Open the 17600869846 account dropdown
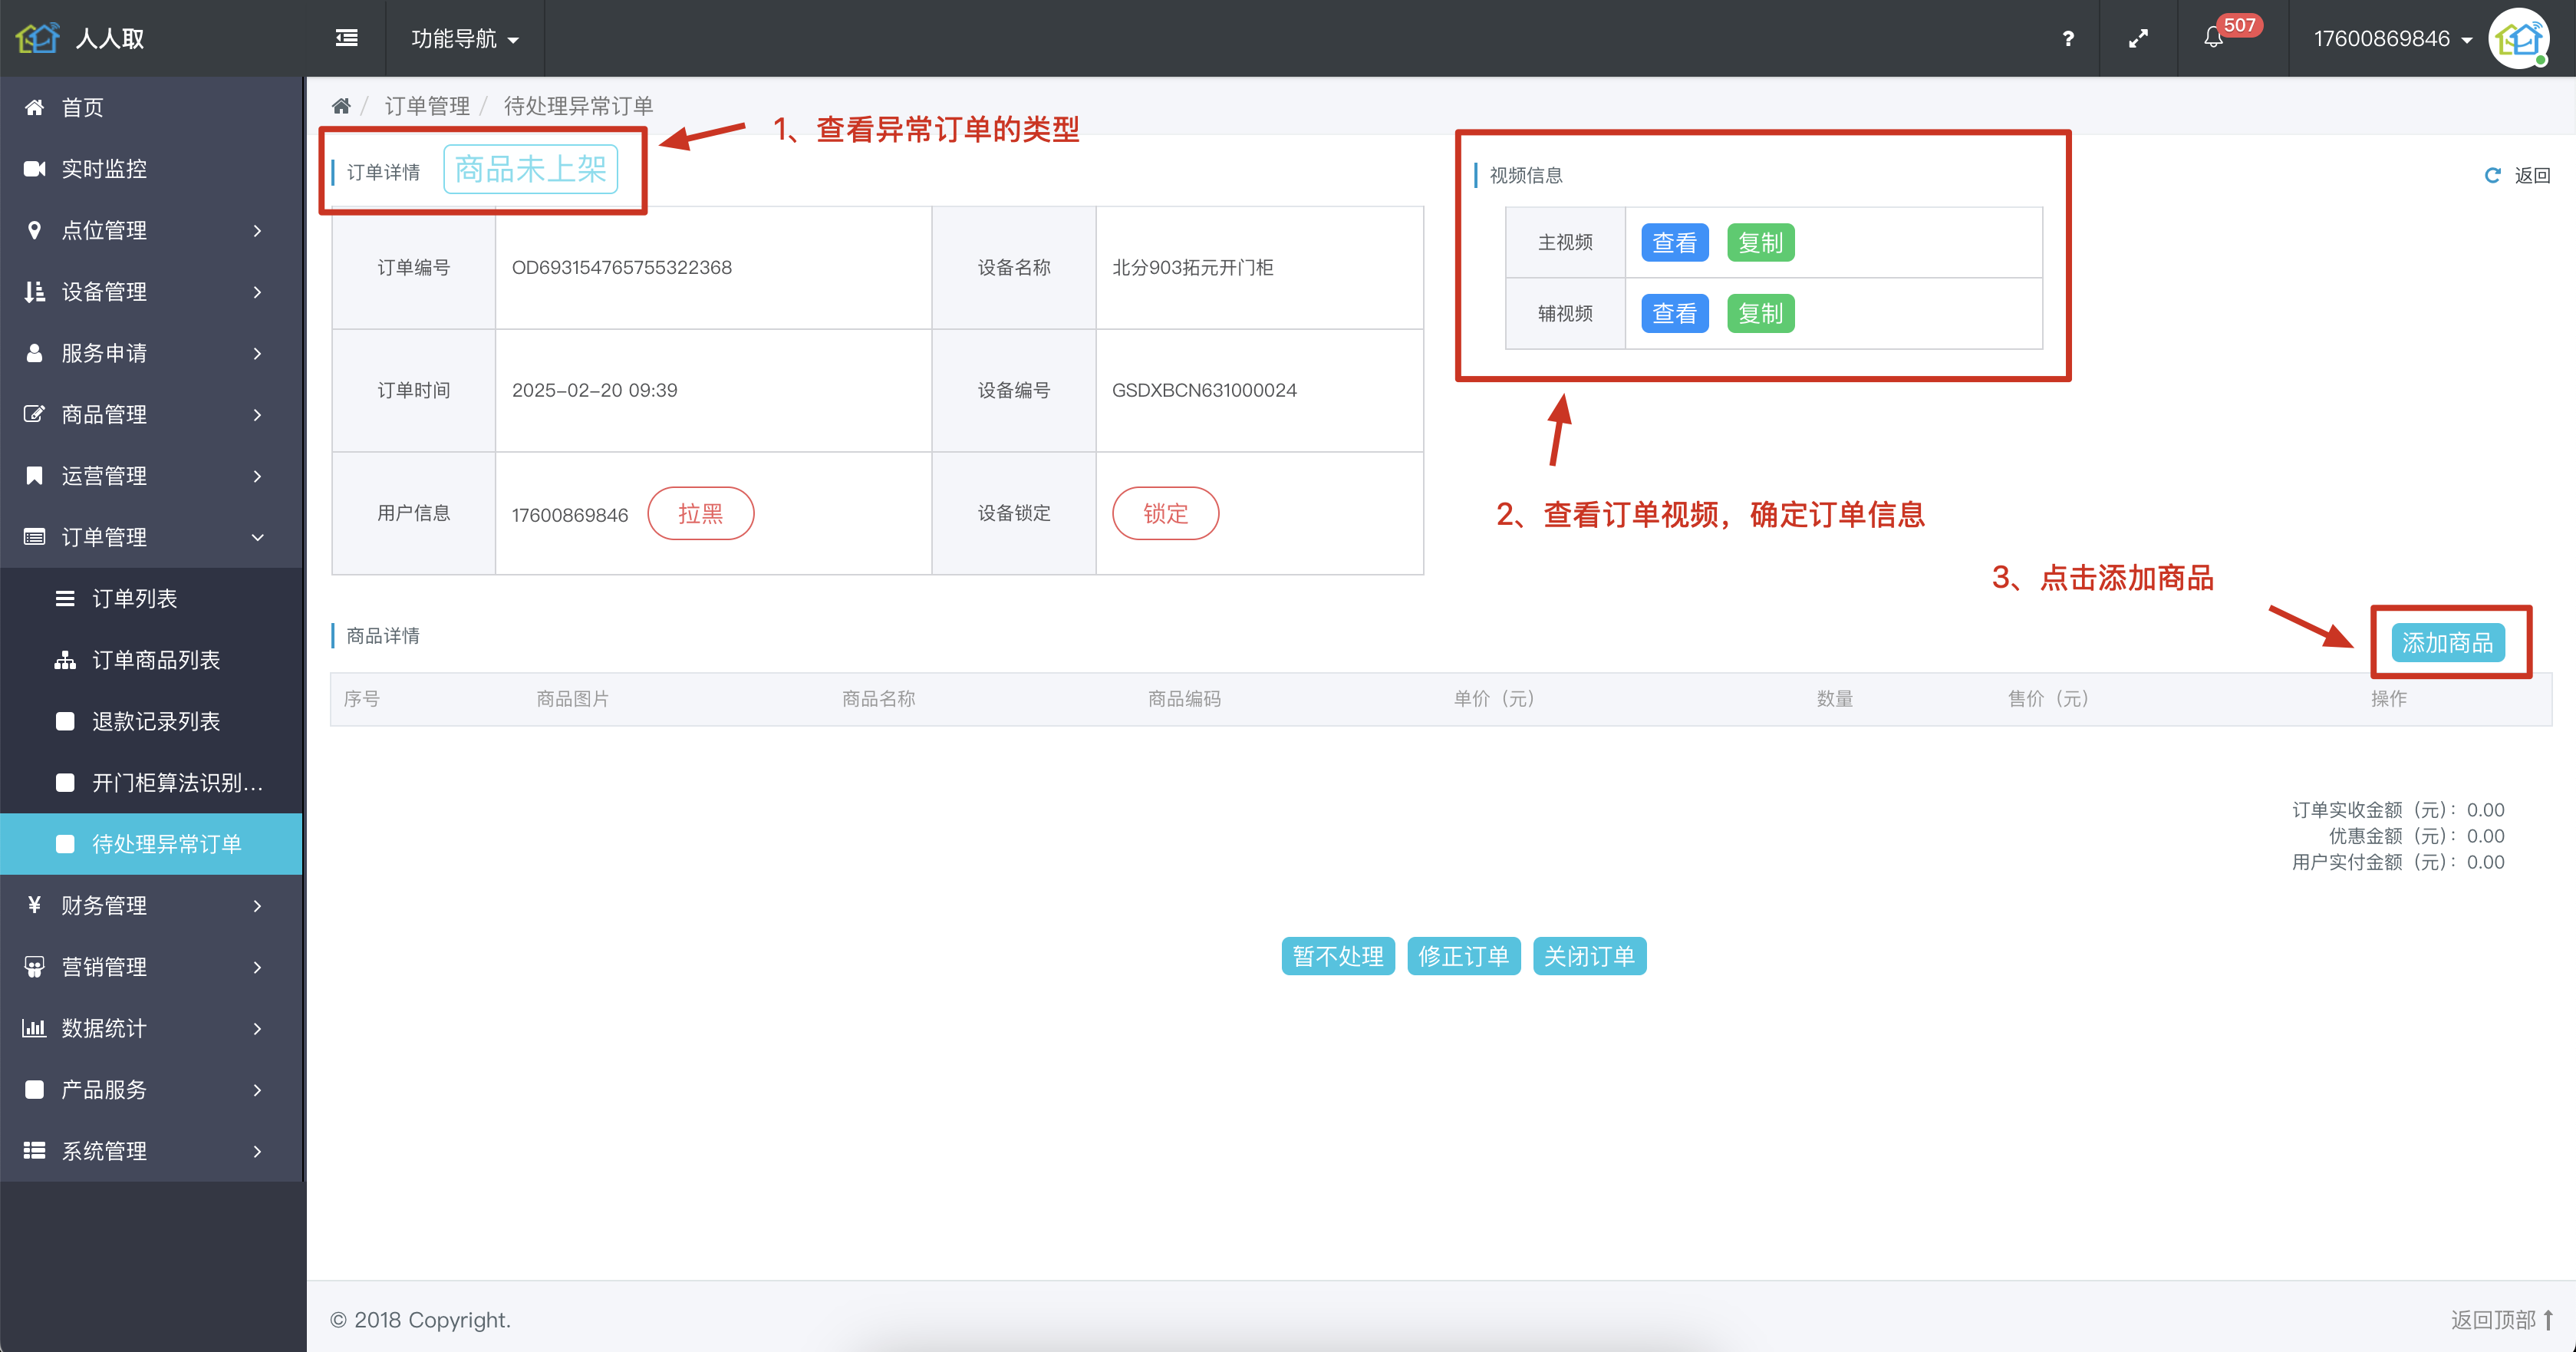 tap(2393, 38)
